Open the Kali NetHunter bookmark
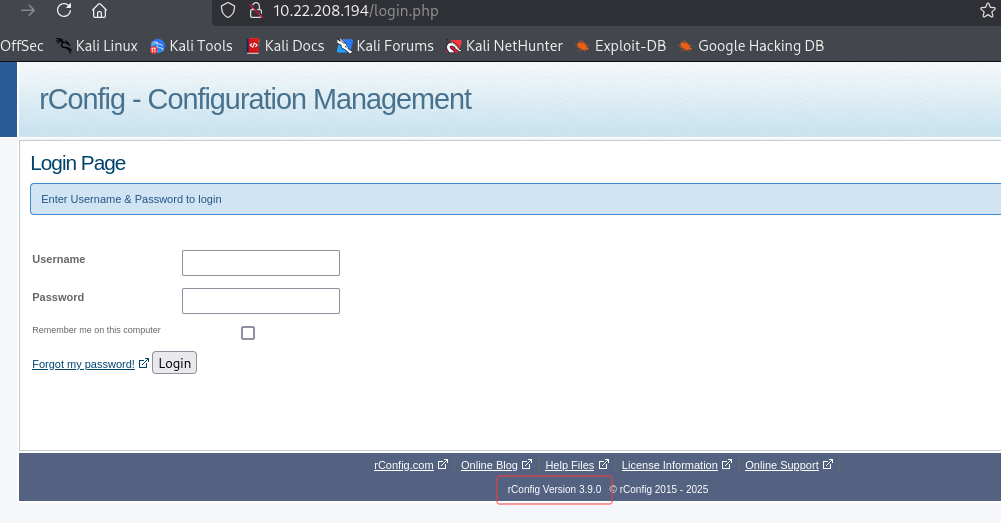The height and width of the screenshot is (523, 1001). point(505,46)
